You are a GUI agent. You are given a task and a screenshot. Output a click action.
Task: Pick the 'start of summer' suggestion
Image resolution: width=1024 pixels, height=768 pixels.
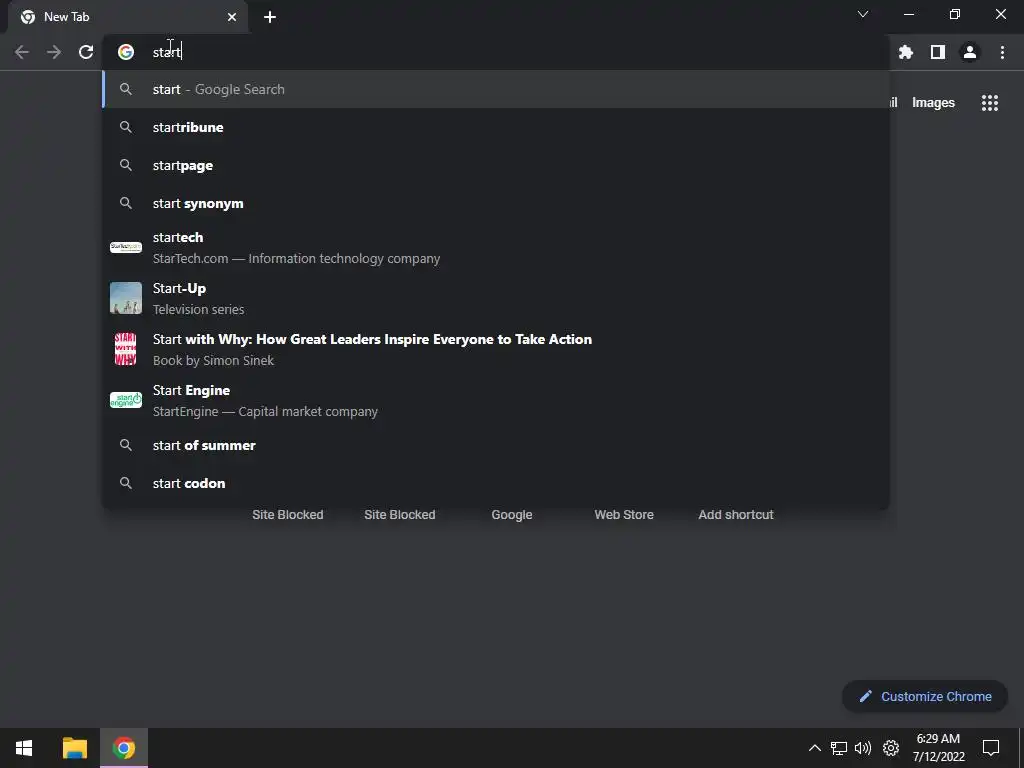(496, 445)
